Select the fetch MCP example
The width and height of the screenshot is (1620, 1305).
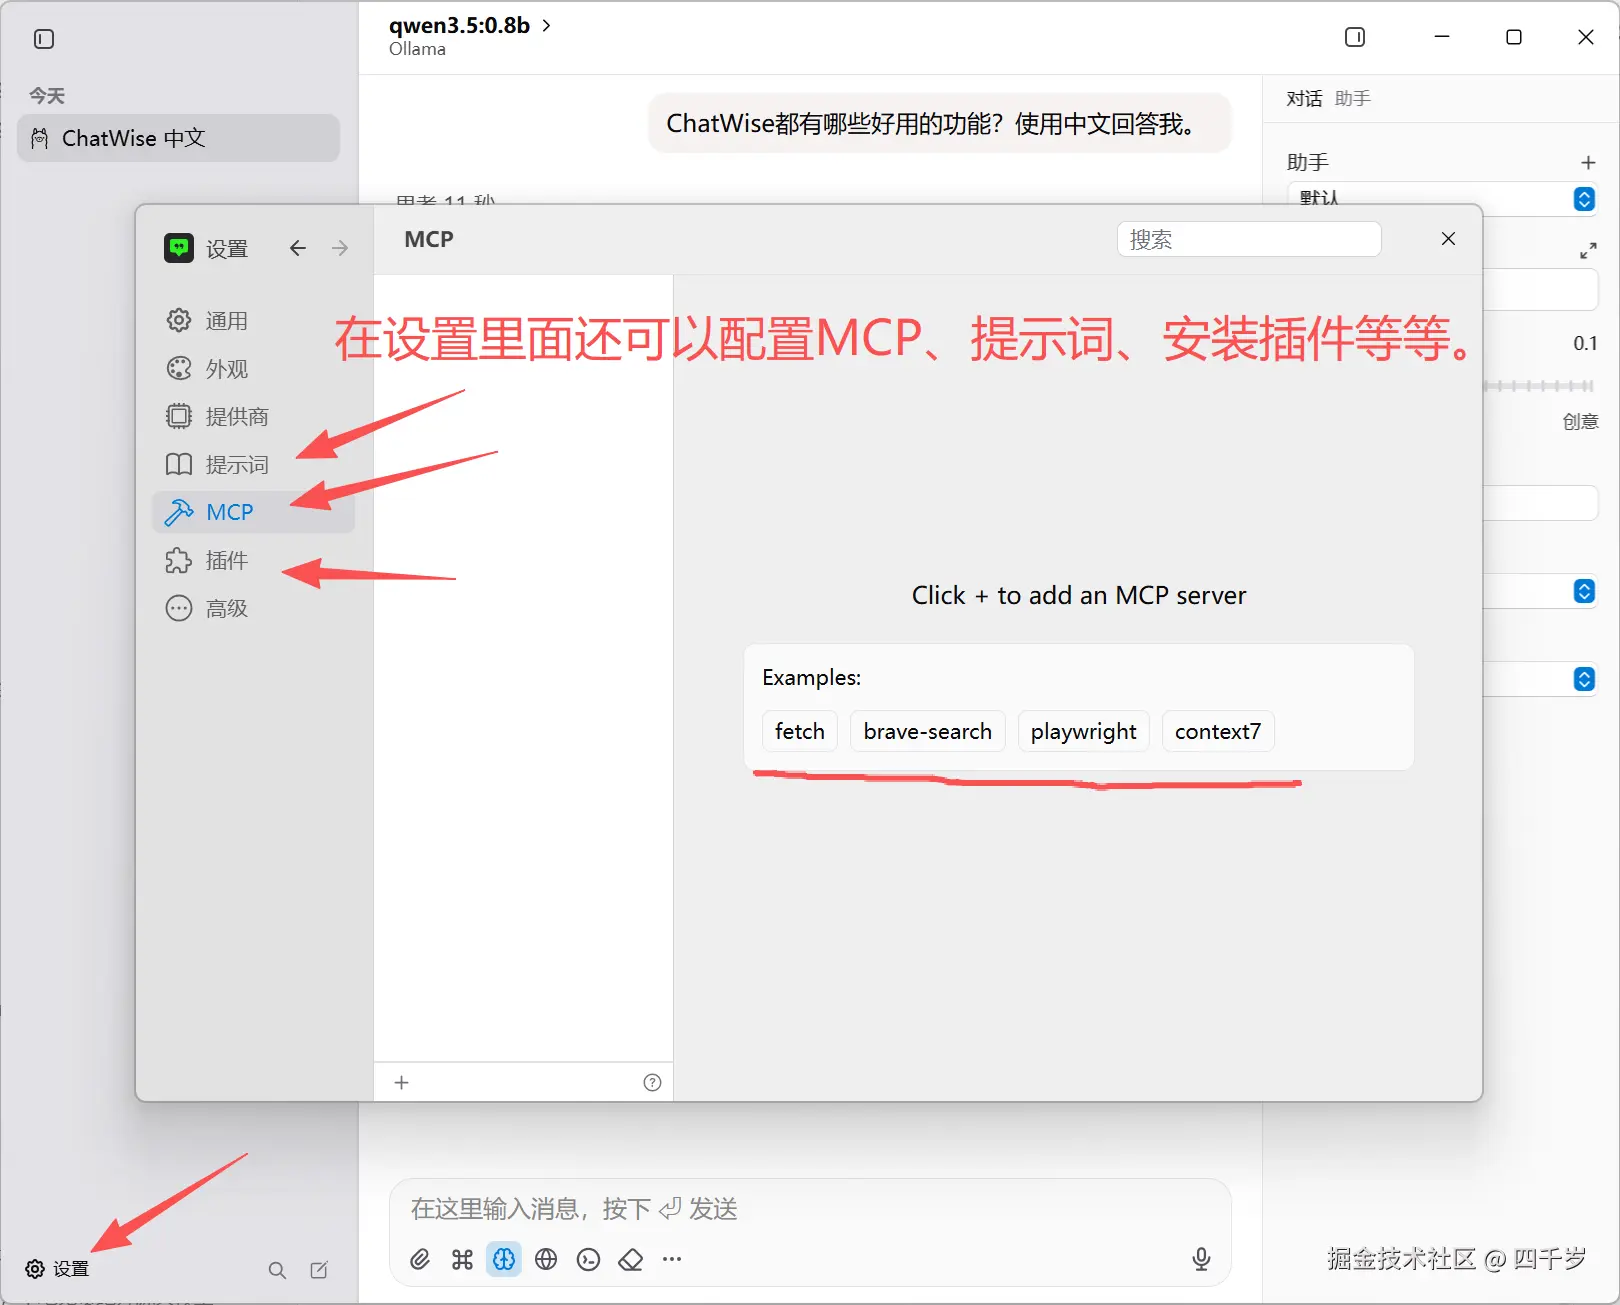pyautogui.click(x=799, y=731)
